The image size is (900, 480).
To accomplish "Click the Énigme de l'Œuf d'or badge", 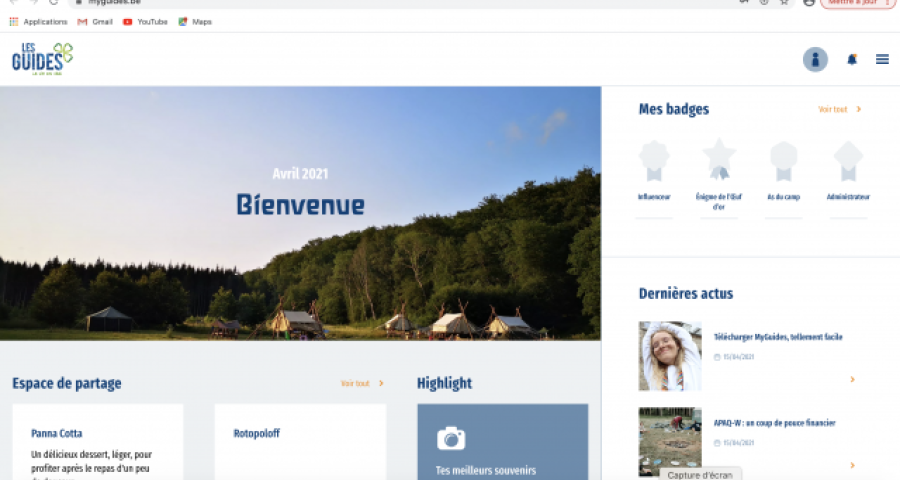I will click(719, 175).
